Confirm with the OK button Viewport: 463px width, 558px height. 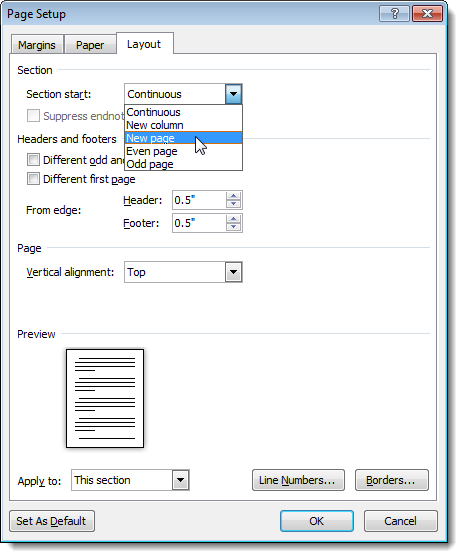tap(317, 521)
